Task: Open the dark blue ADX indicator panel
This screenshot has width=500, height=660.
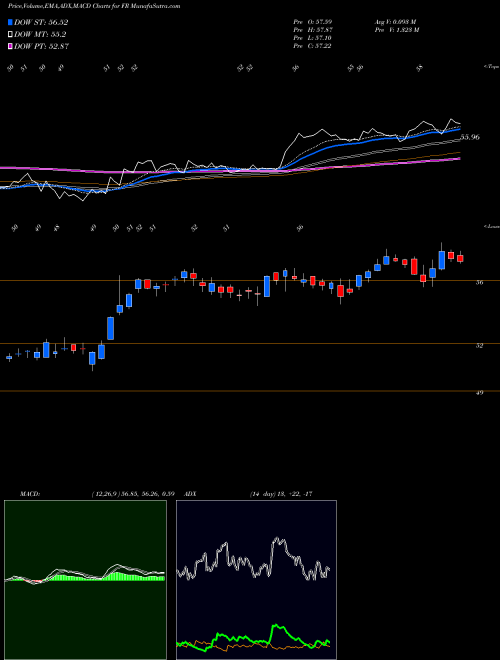Action: tap(256, 580)
